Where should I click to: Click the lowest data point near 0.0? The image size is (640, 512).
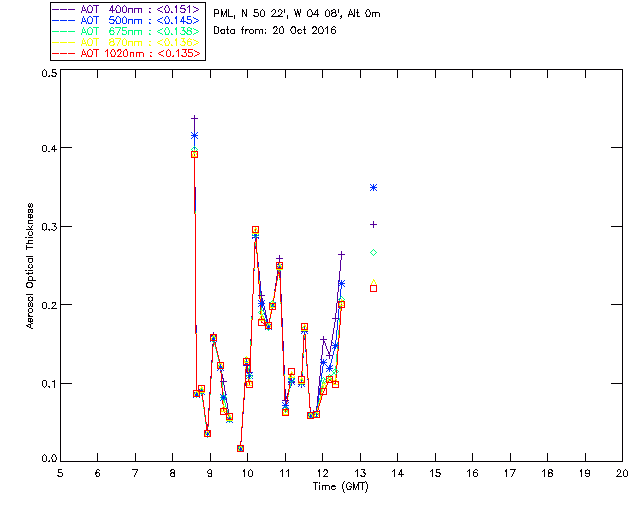[x=240, y=448]
